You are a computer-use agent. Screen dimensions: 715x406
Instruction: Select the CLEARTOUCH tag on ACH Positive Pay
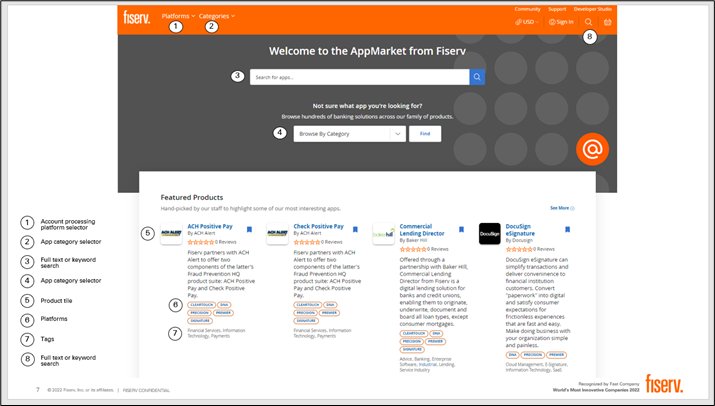pos(202,305)
